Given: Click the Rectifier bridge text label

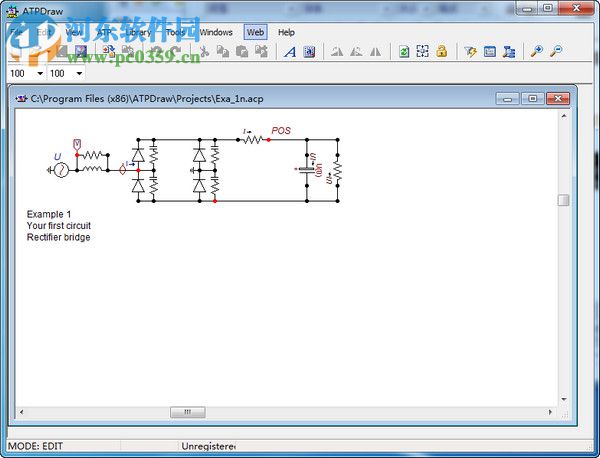Looking at the screenshot, I should click(58, 238).
